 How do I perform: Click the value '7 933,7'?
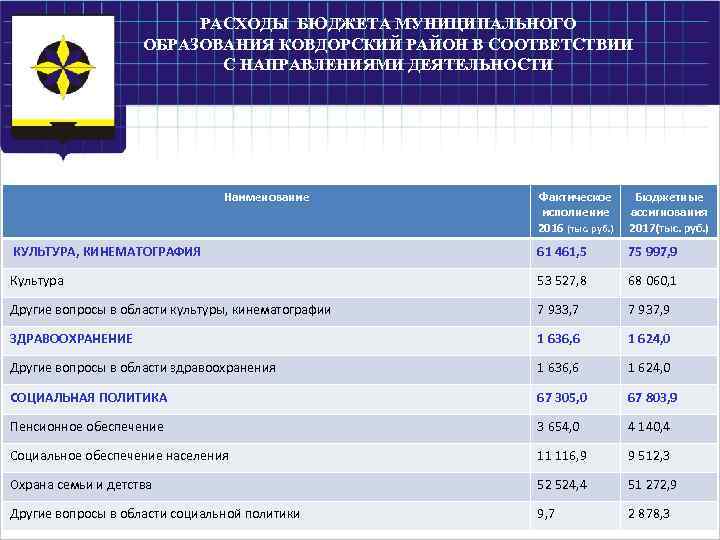tap(557, 310)
